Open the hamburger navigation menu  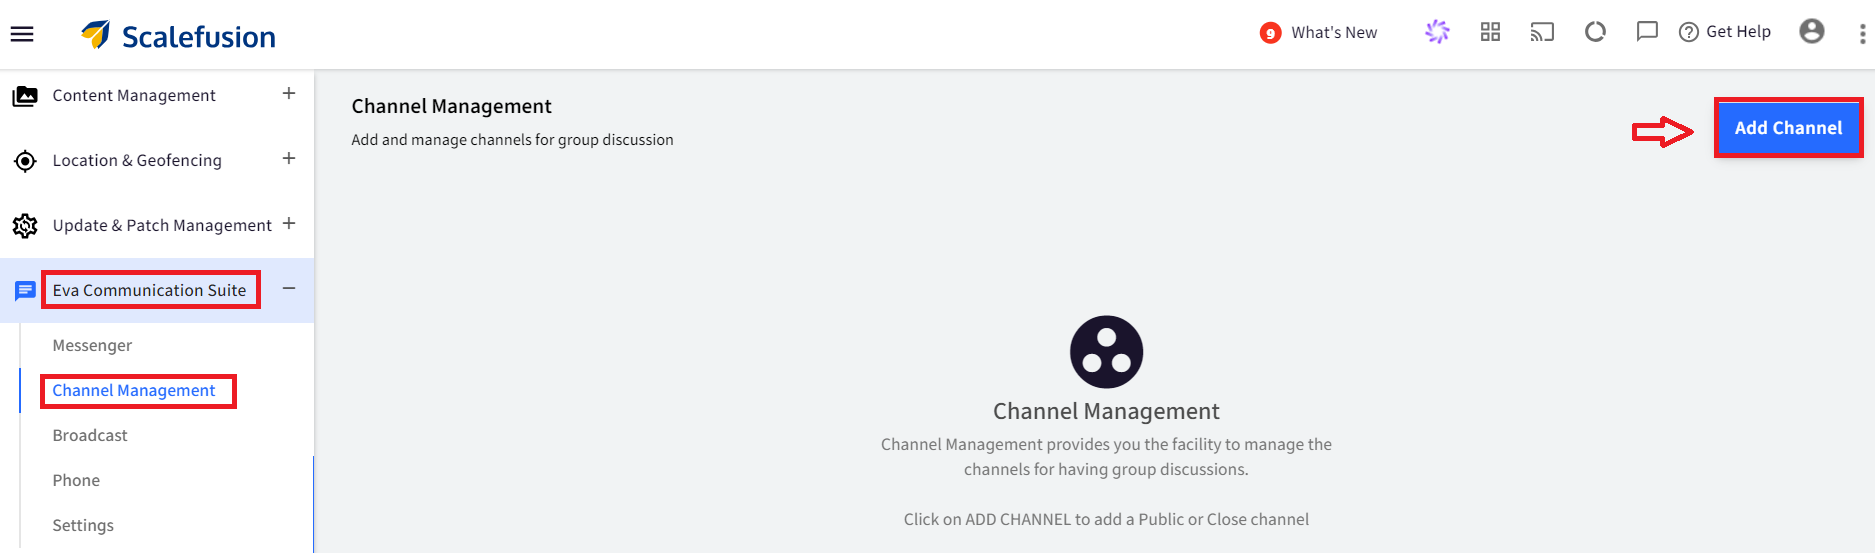[x=22, y=34]
